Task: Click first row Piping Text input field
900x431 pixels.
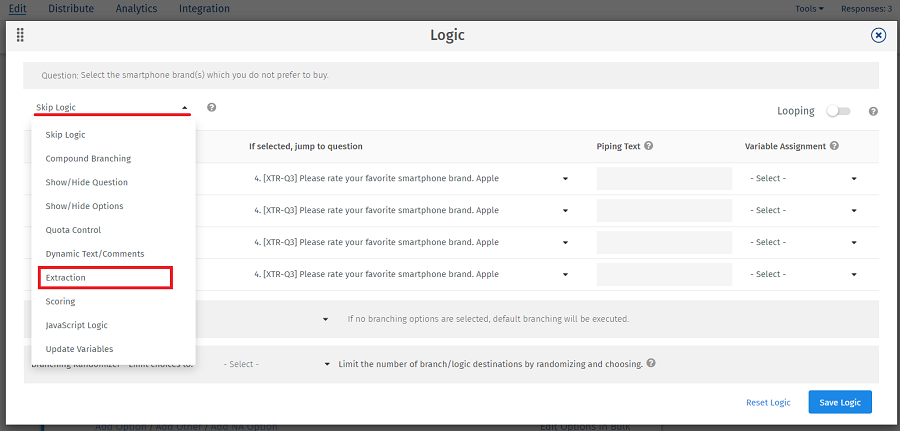Action: point(664,179)
